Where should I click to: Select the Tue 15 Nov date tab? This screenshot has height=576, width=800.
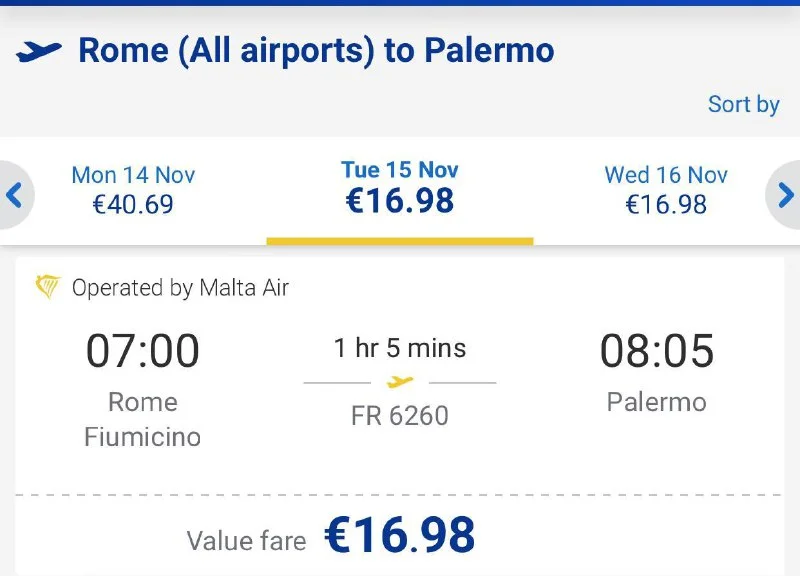pyautogui.click(x=400, y=188)
